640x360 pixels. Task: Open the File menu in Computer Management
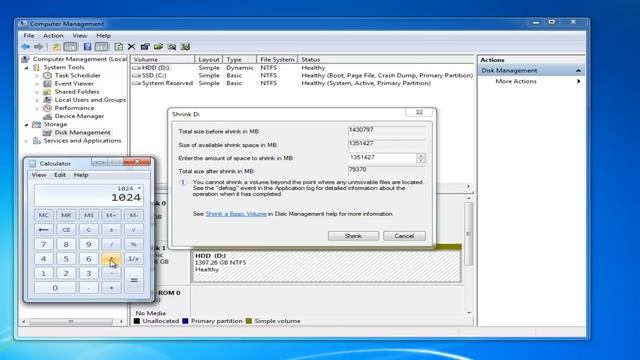[29, 36]
